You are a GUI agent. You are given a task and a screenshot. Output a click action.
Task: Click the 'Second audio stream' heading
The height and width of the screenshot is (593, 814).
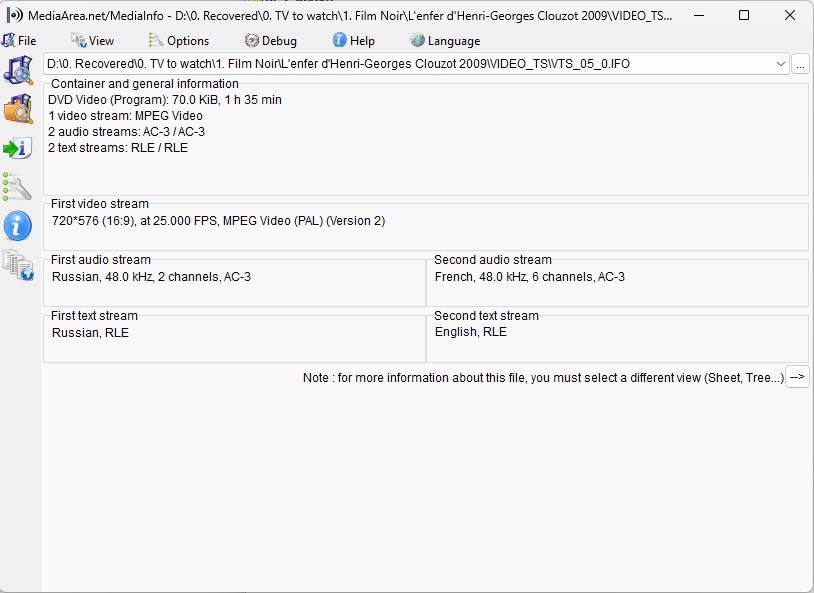pyautogui.click(x=493, y=260)
